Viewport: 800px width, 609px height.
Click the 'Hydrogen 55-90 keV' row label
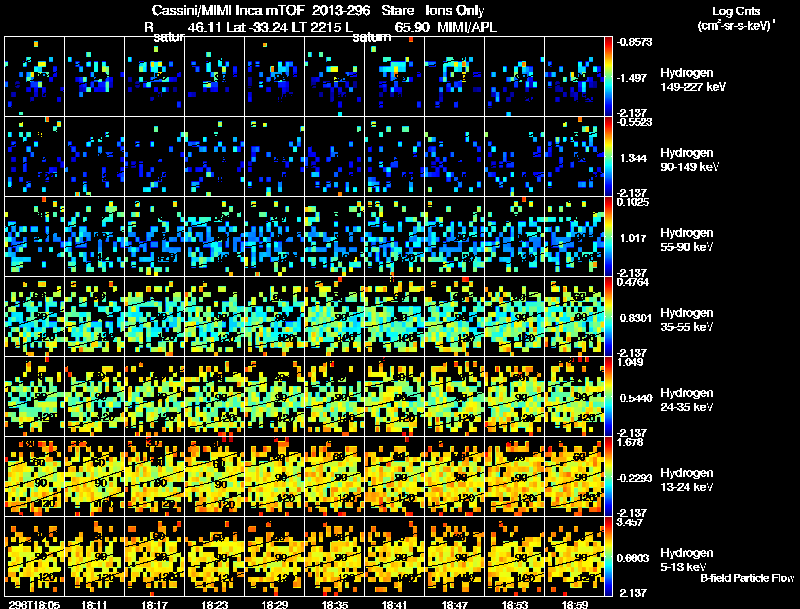687,240
